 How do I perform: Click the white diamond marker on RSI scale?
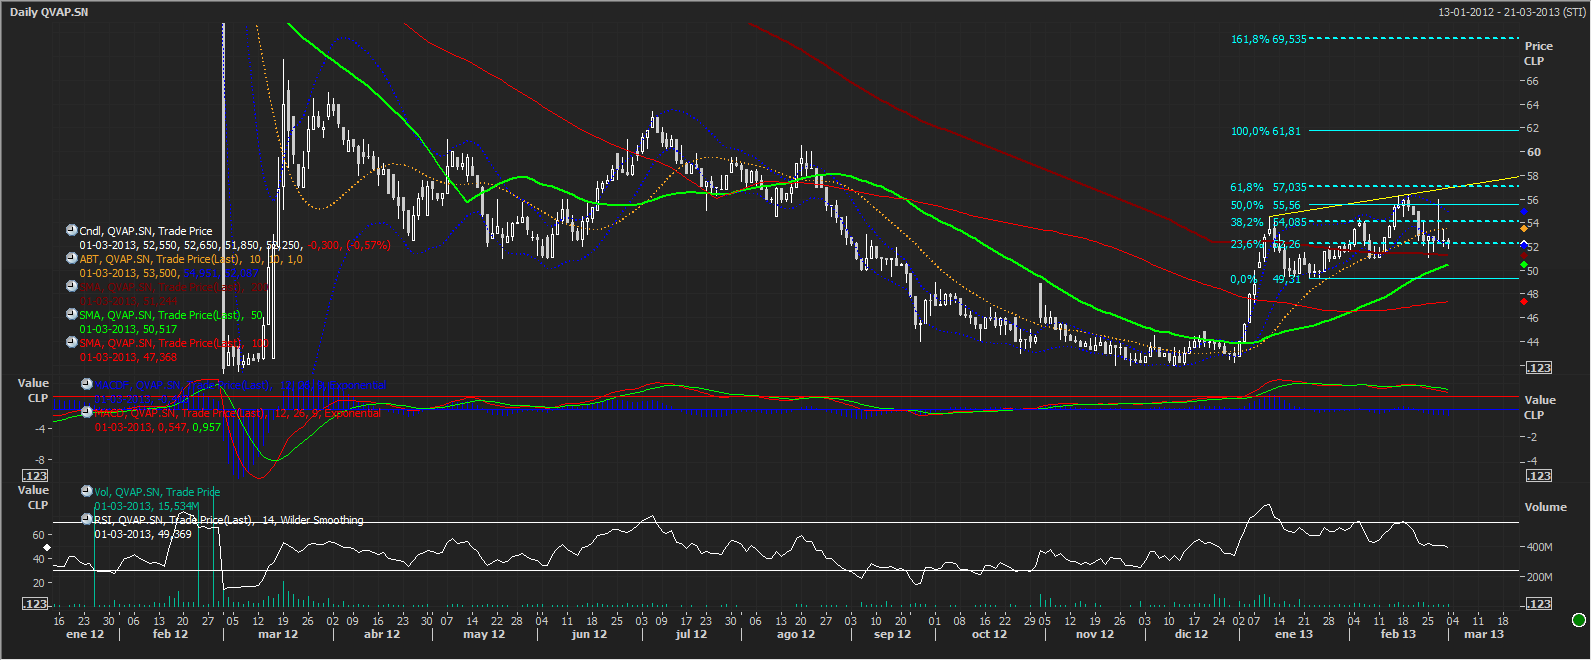pos(46,548)
